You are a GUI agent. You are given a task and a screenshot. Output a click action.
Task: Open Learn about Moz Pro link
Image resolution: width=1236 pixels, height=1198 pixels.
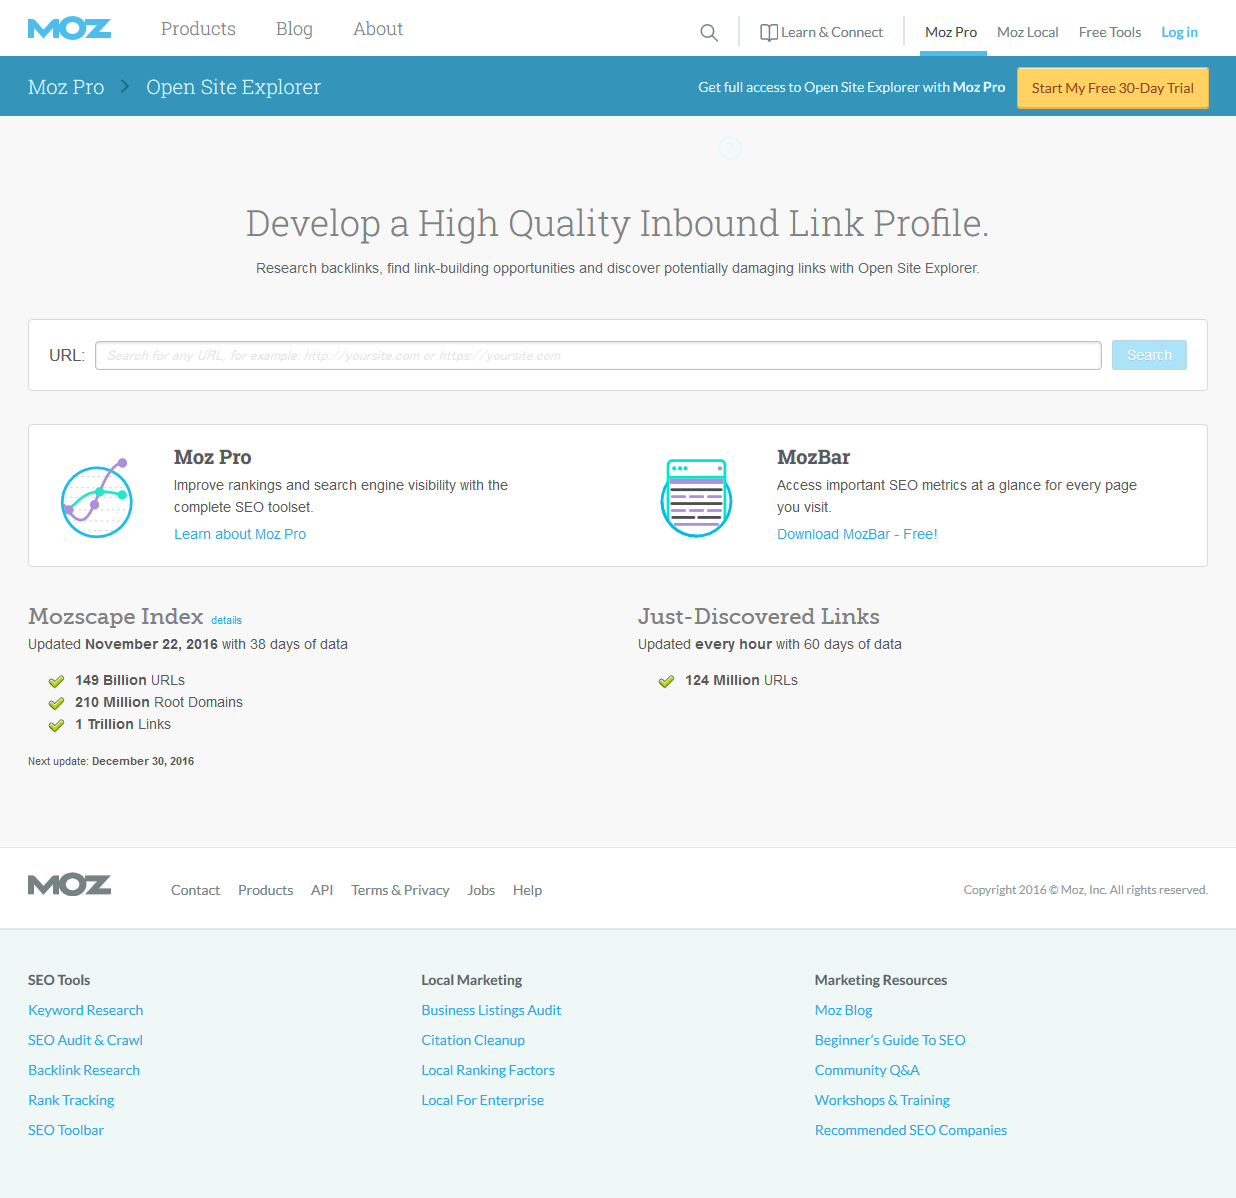(240, 534)
